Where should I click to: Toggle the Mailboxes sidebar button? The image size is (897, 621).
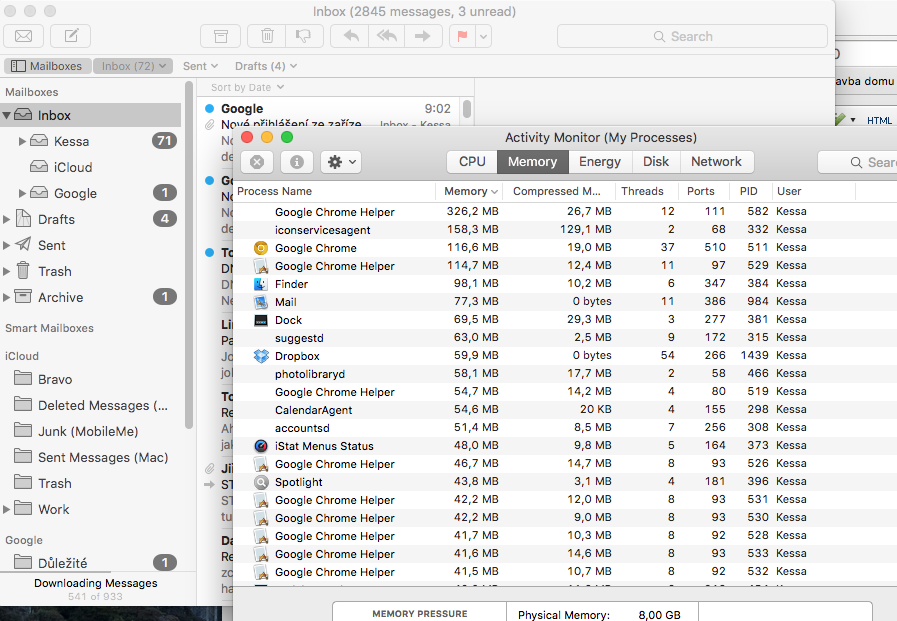point(47,66)
